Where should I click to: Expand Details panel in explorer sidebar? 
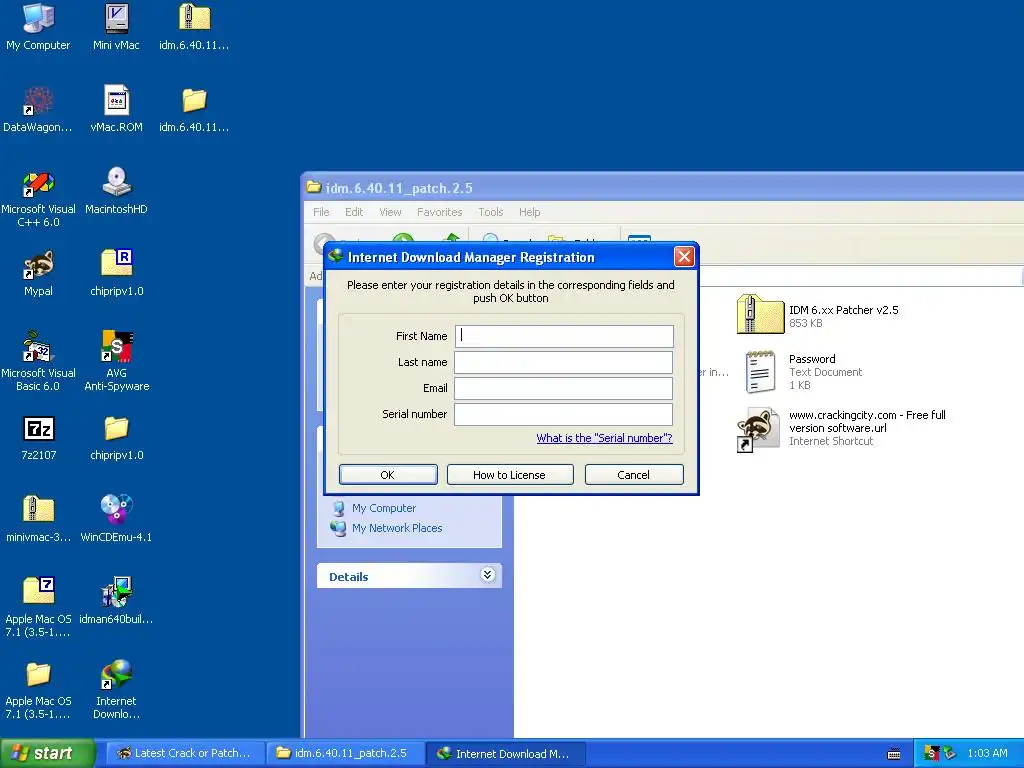[487, 575]
